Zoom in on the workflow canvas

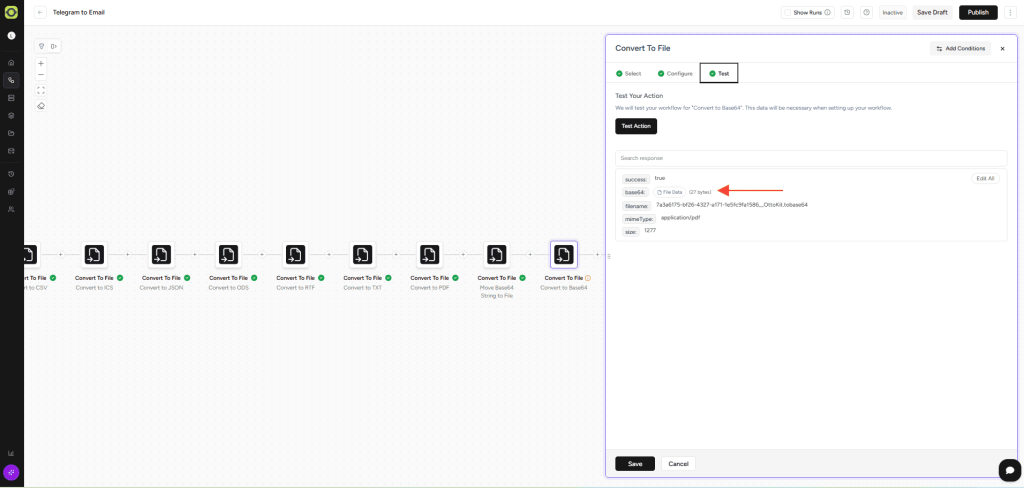click(x=41, y=63)
